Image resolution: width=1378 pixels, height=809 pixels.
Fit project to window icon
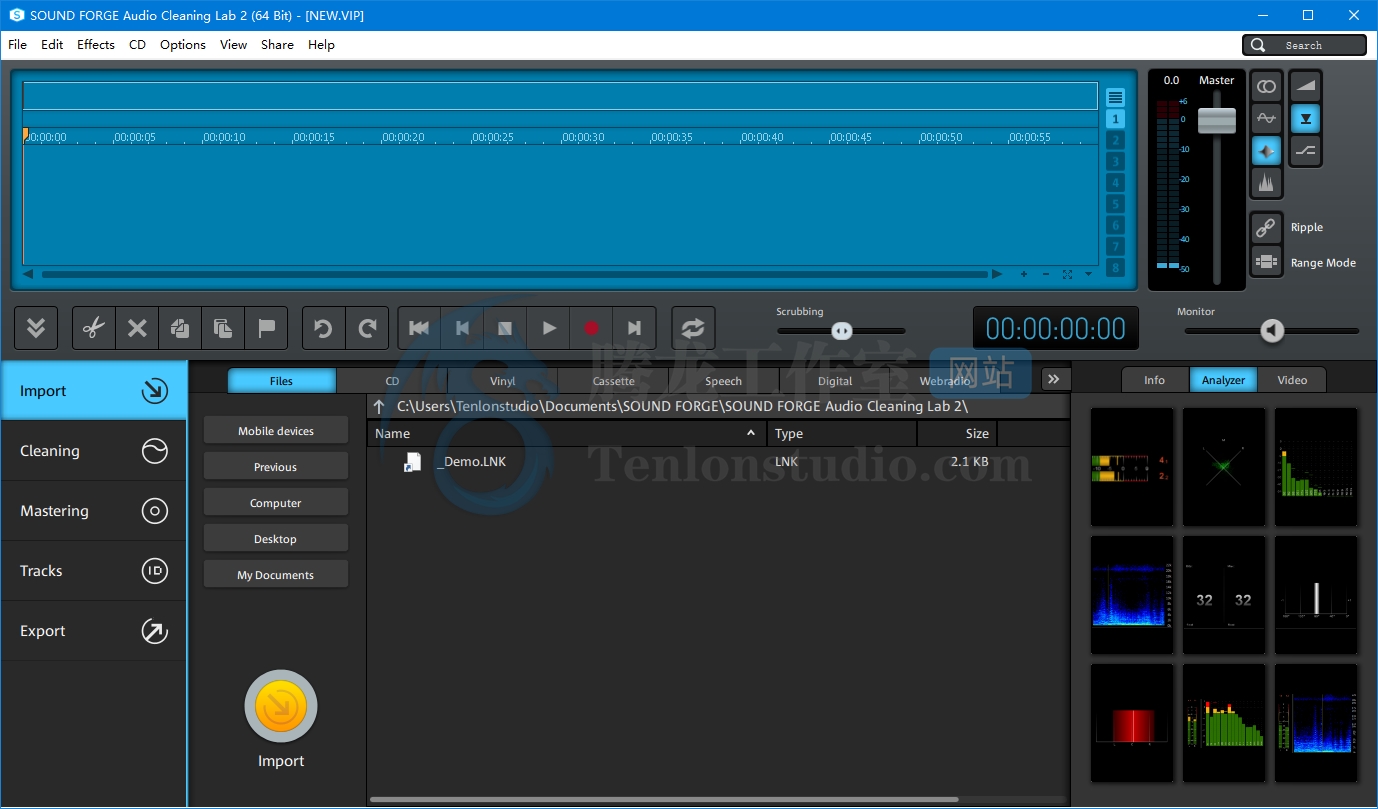tap(1067, 274)
